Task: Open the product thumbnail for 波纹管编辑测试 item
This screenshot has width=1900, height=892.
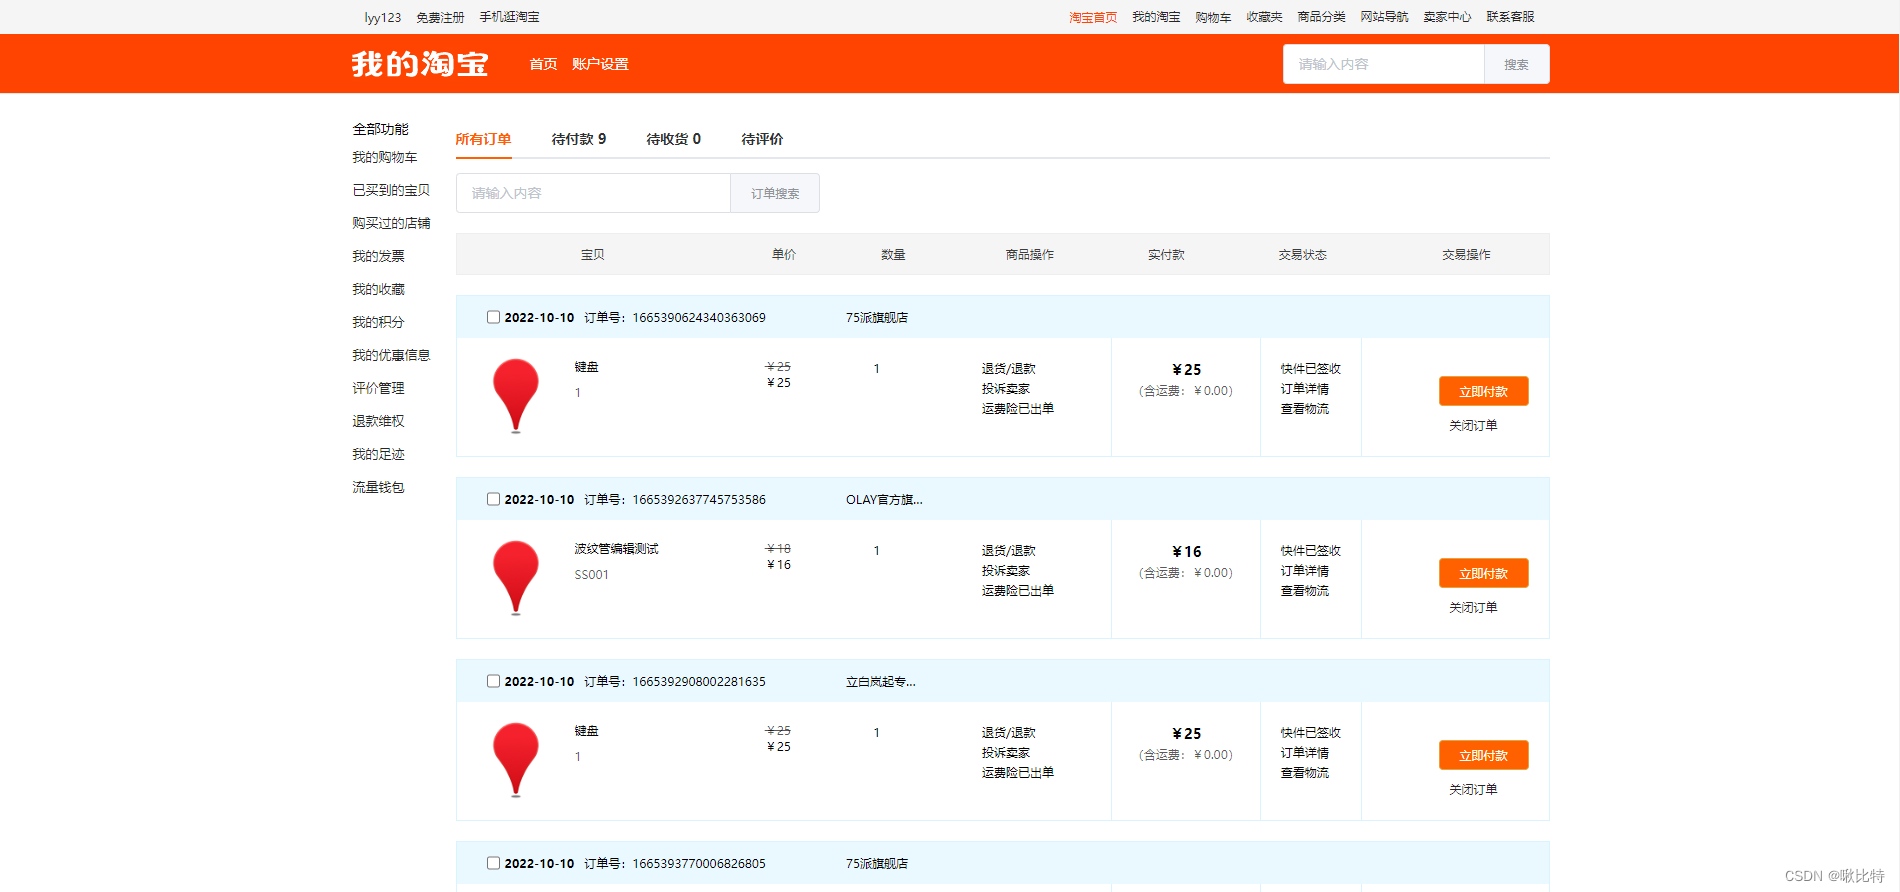Action: click(516, 578)
